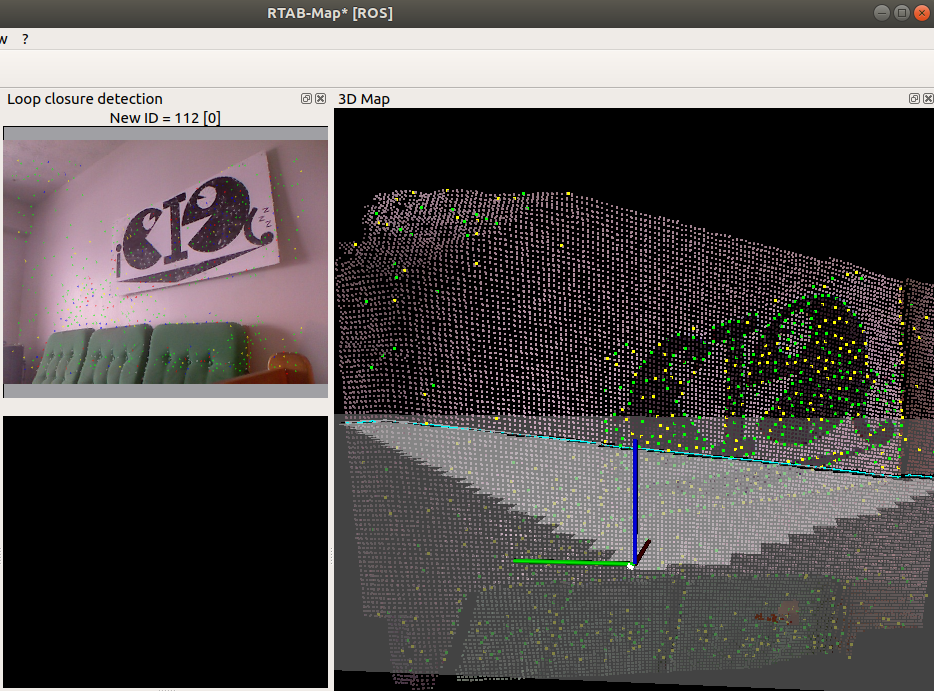934x691 pixels.
Task: Click the green horizontal axis in 3D Map
Action: click(570, 562)
